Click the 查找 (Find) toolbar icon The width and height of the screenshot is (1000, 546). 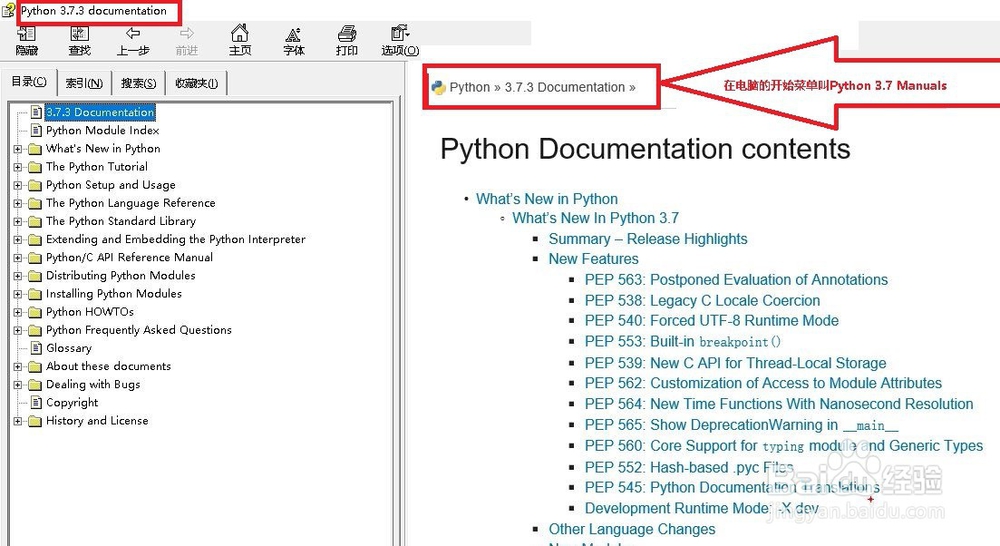click(80, 41)
